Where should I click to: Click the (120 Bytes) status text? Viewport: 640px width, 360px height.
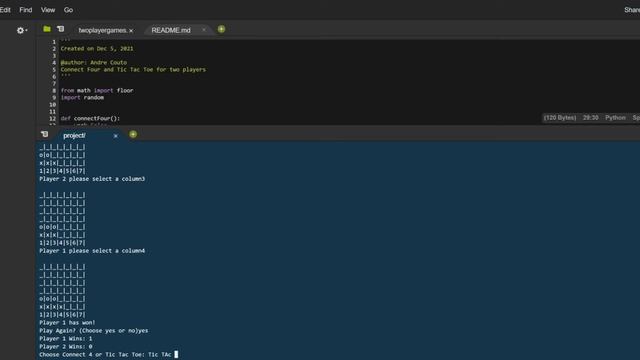tap(560, 118)
